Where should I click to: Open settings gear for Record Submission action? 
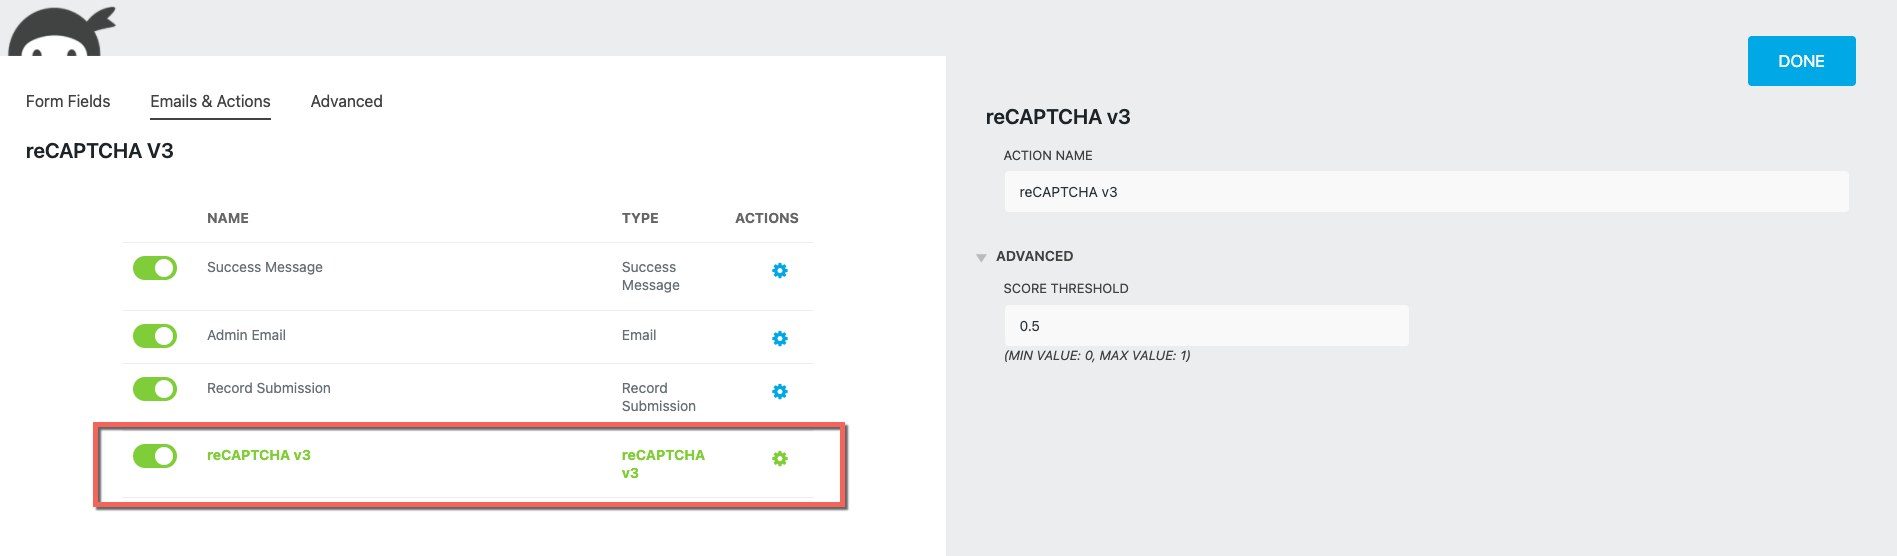click(780, 392)
